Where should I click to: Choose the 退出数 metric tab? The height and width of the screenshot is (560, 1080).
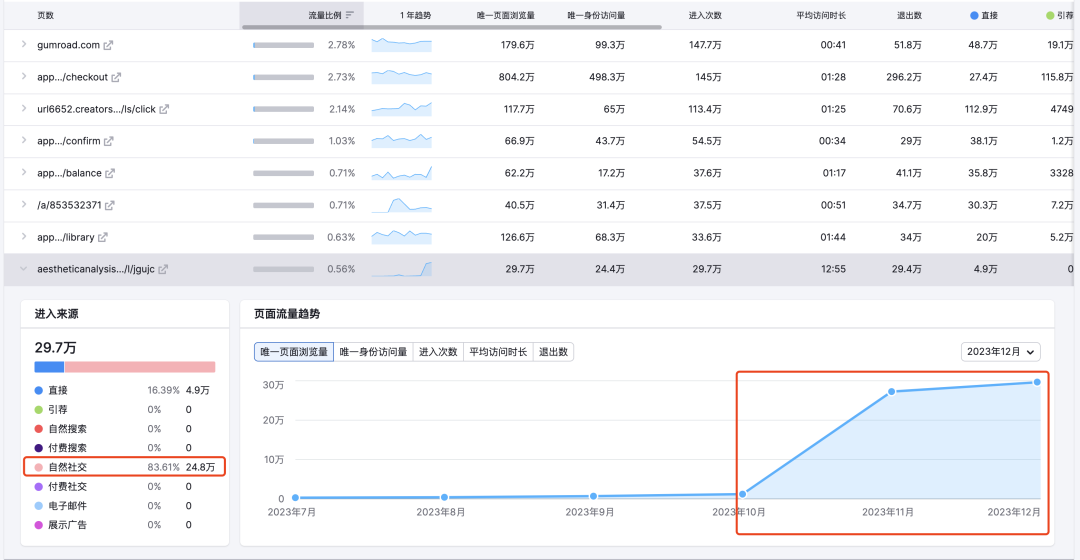click(x=553, y=352)
